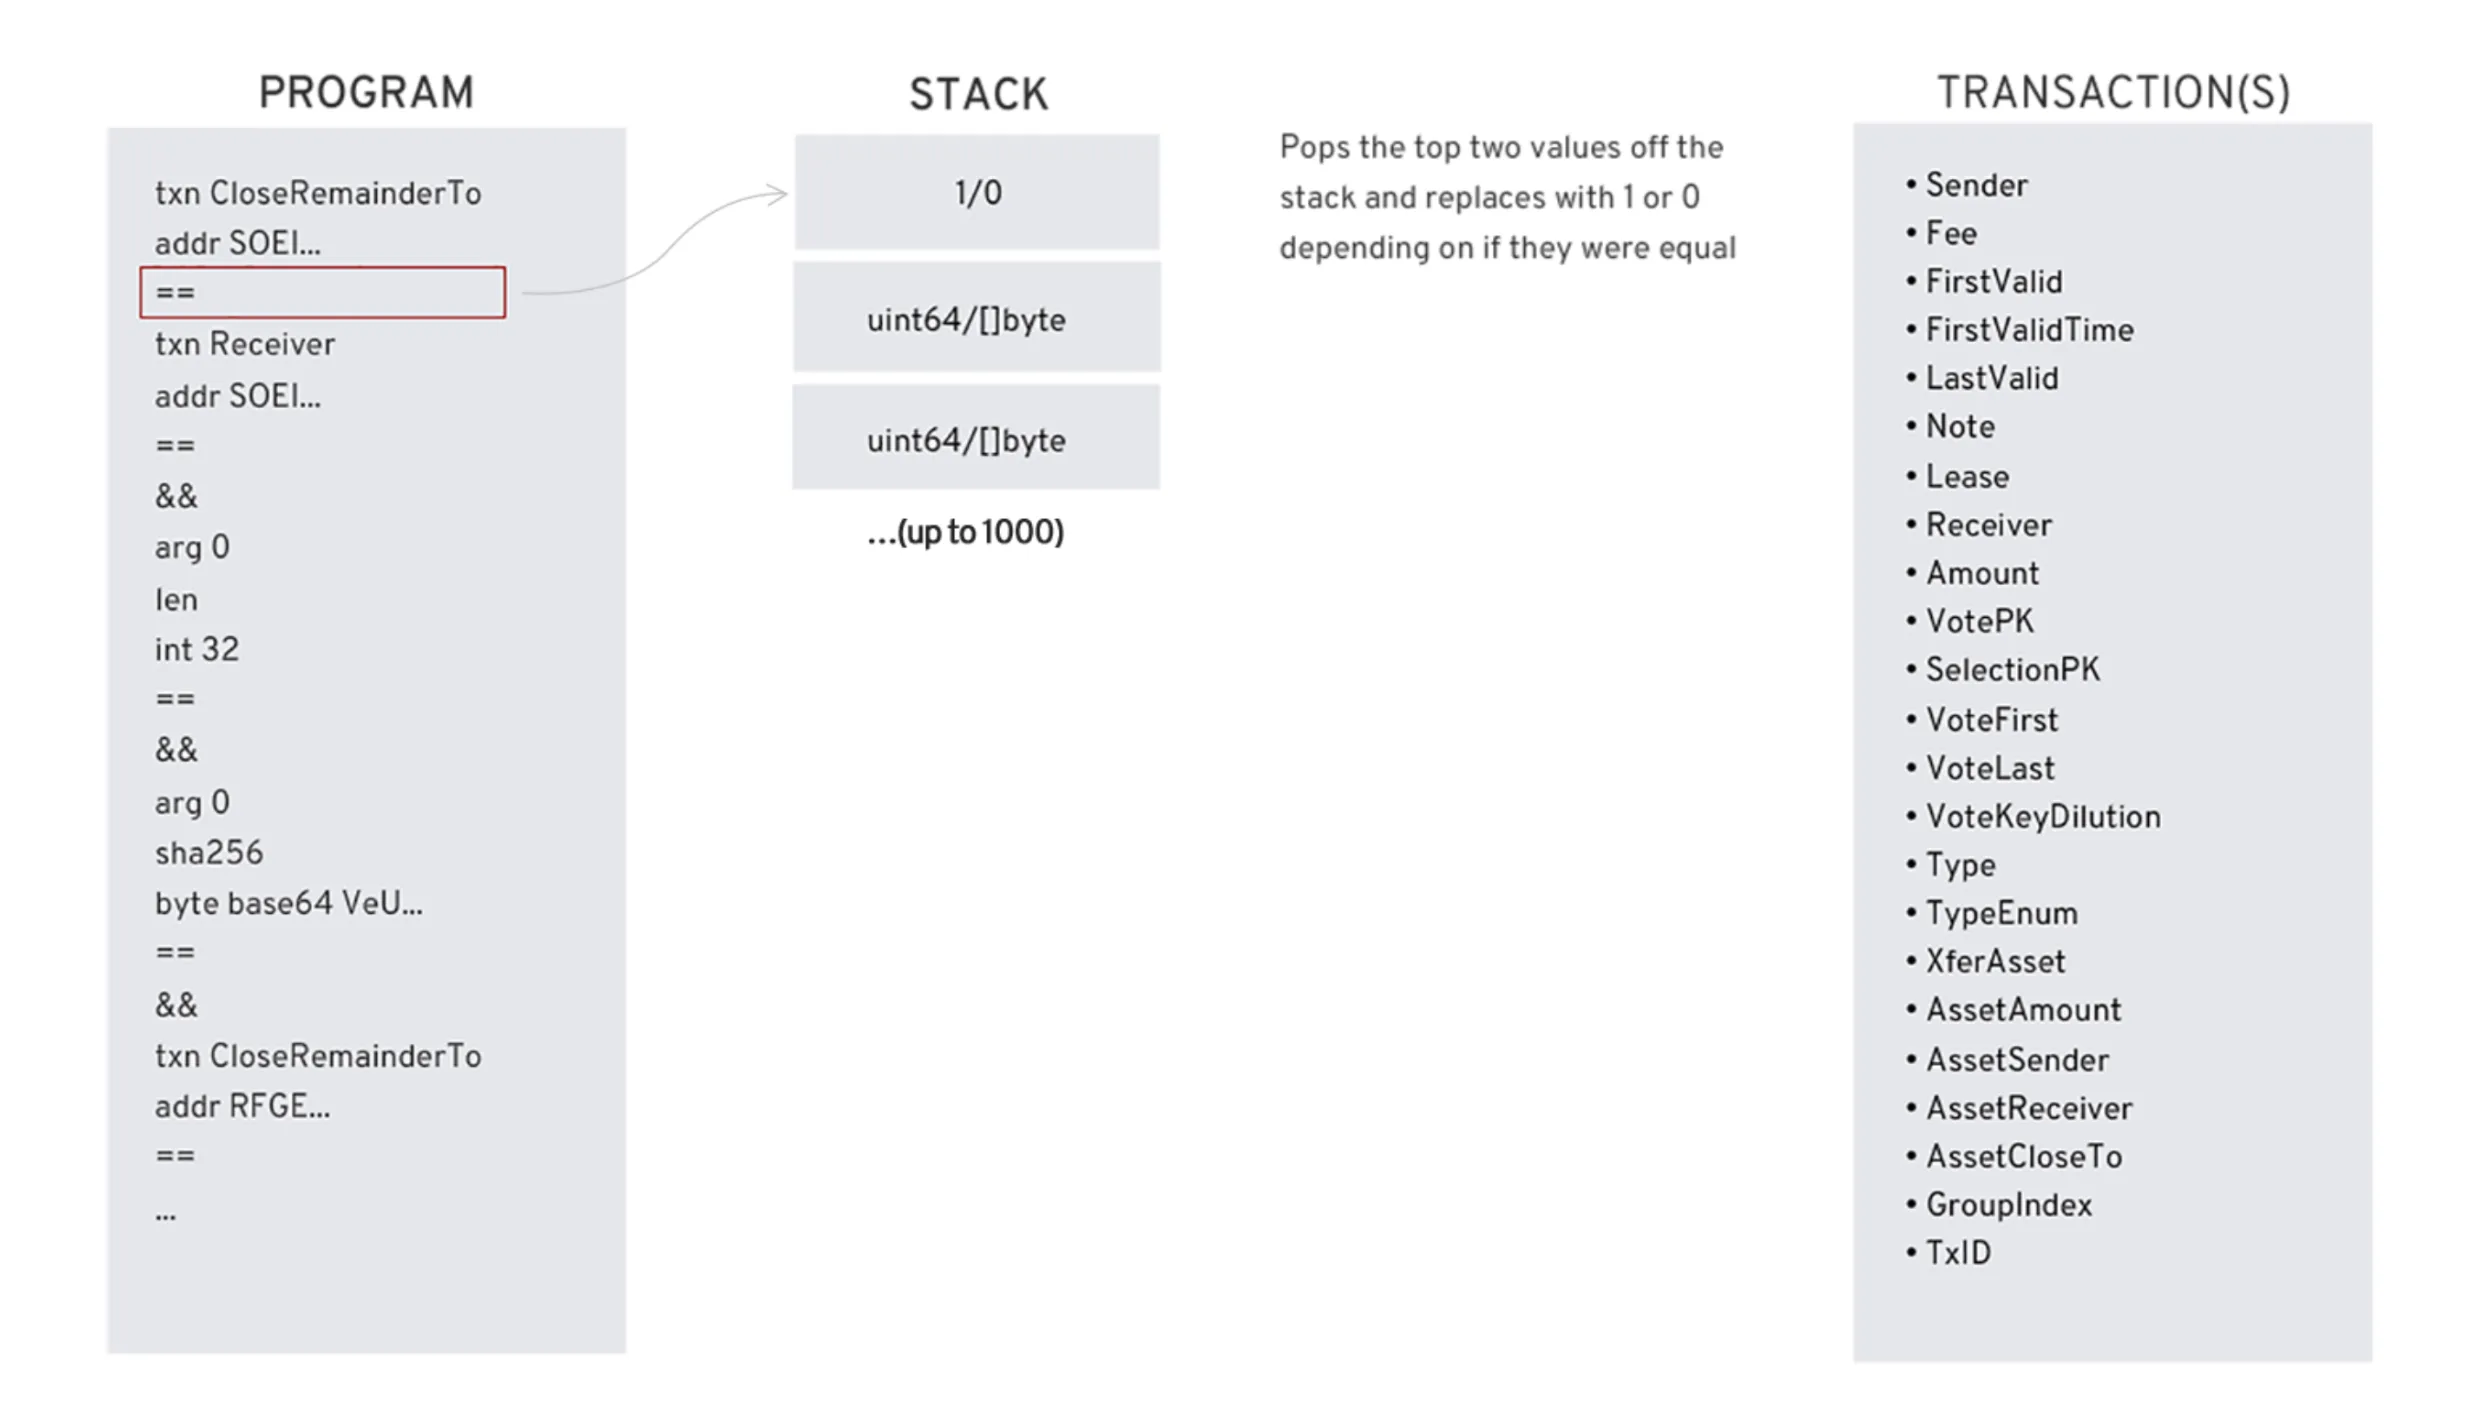
Task: Click the red-outlined == instruction line
Action: click(322, 292)
